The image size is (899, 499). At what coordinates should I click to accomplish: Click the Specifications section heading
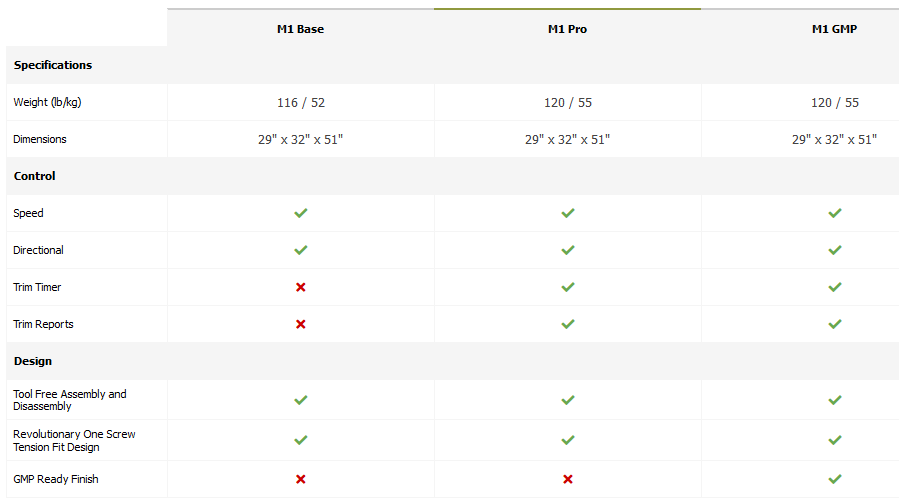(x=53, y=65)
